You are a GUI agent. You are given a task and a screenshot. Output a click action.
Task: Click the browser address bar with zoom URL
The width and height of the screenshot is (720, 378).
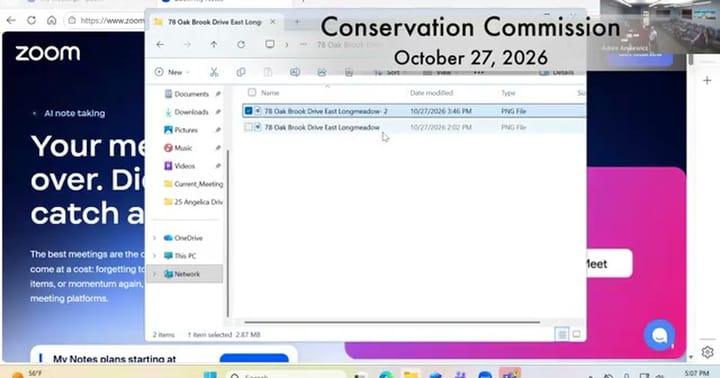106,20
